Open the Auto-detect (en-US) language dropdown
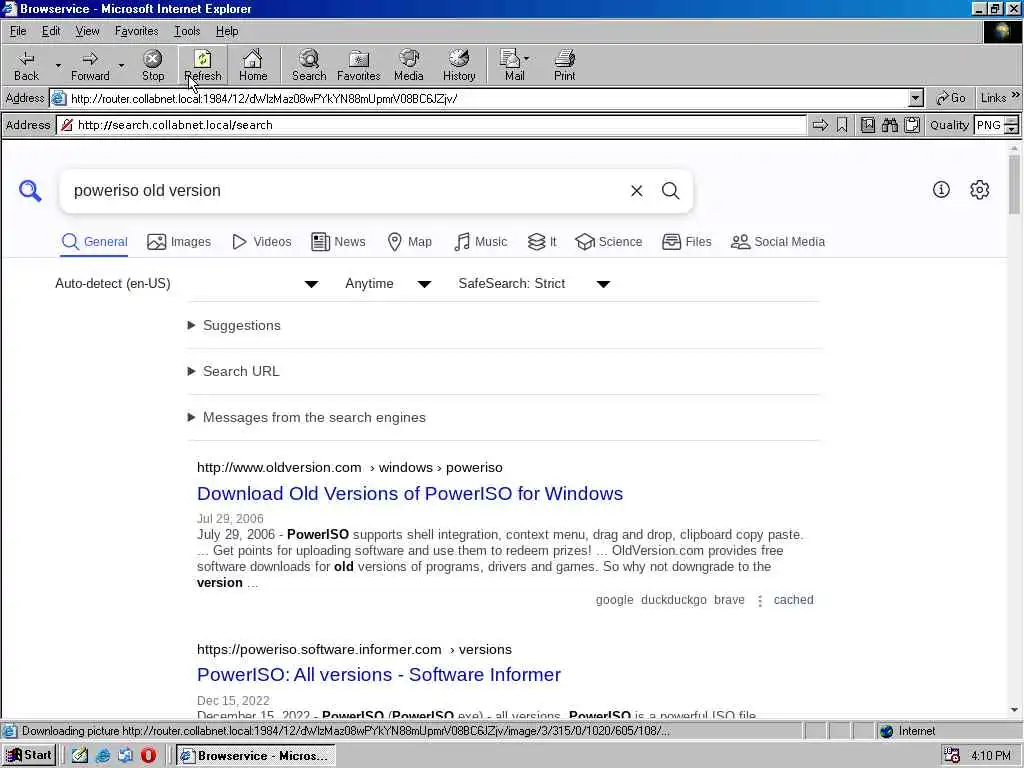Screen dimensions: 1024x768 tap(186, 283)
